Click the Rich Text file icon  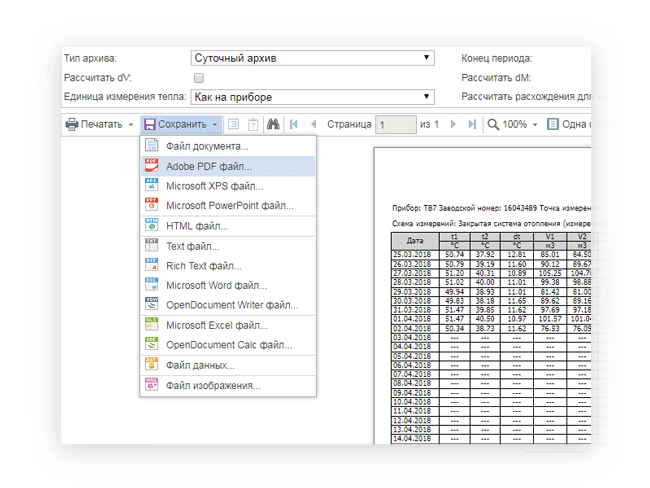[x=151, y=265]
